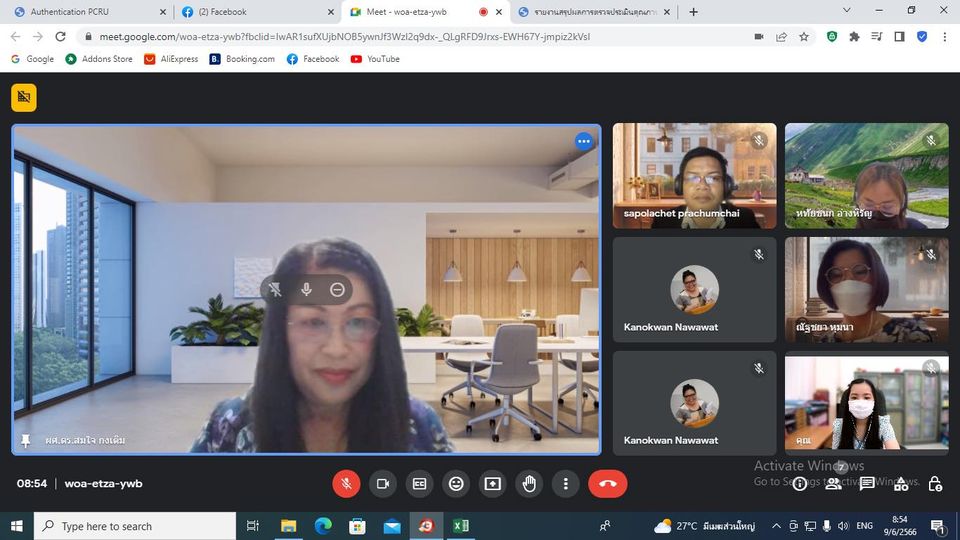Screen dimensions: 960x540
Task: Open the host controls lock icon
Action: (x=935, y=484)
